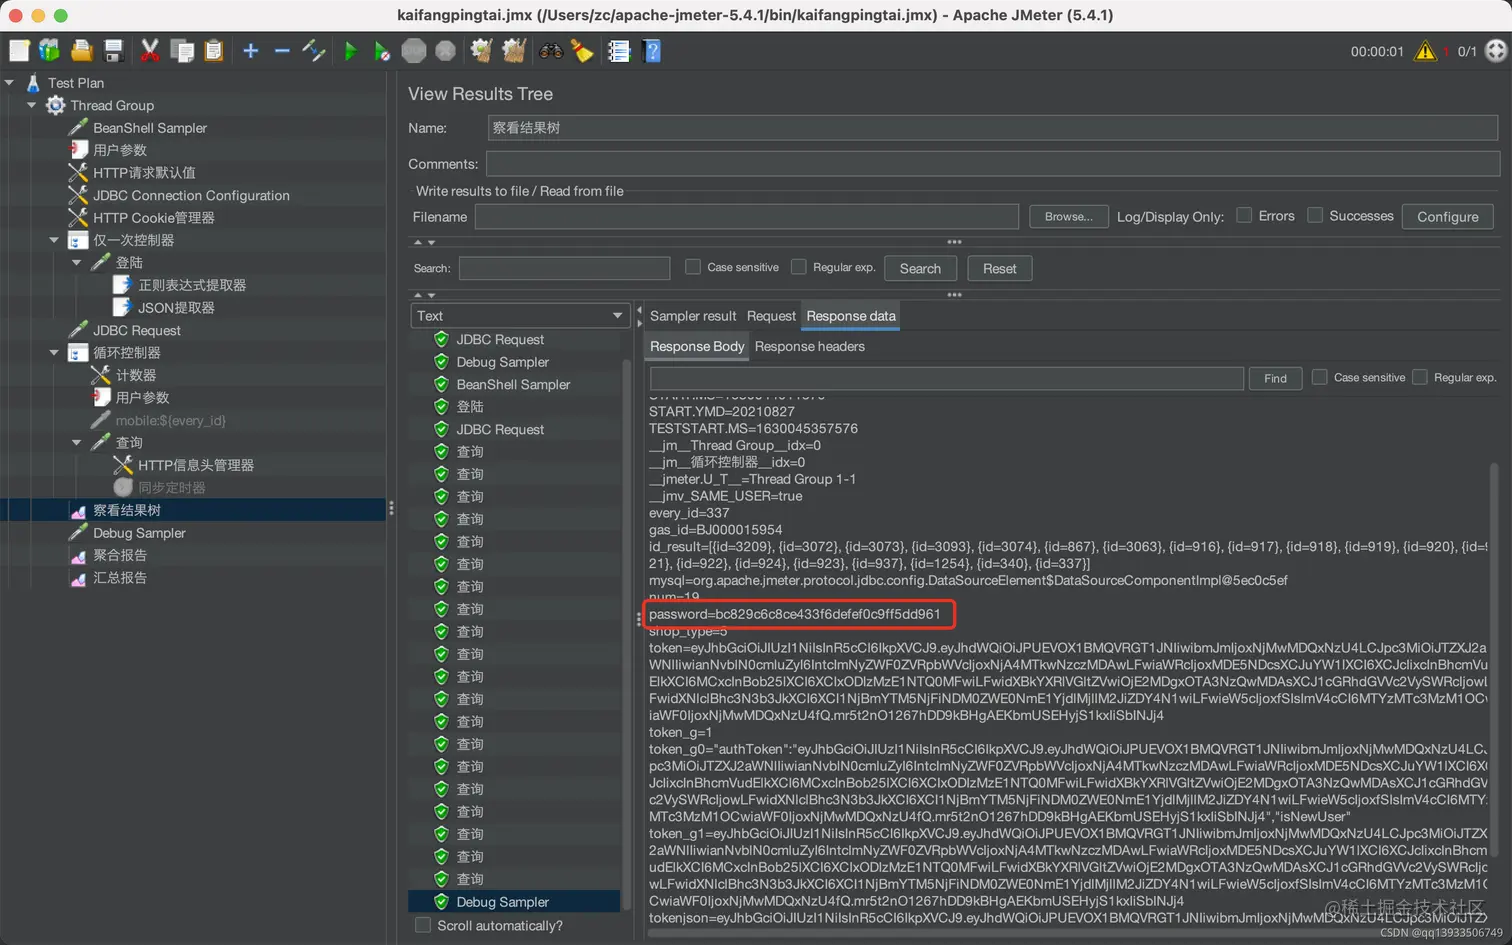Select Test Plan flask icon in tree
Image resolution: width=1512 pixels, height=945 pixels.
click(33, 83)
